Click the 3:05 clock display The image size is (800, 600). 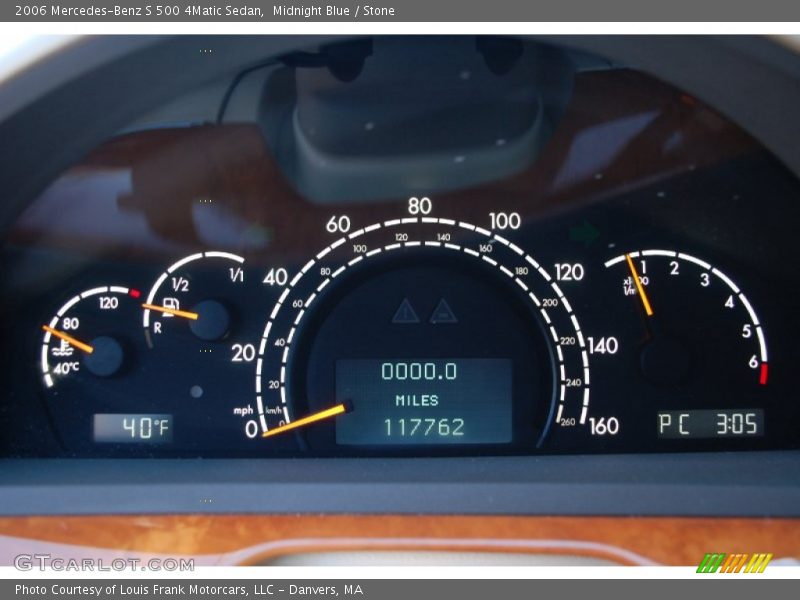tap(735, 424)
